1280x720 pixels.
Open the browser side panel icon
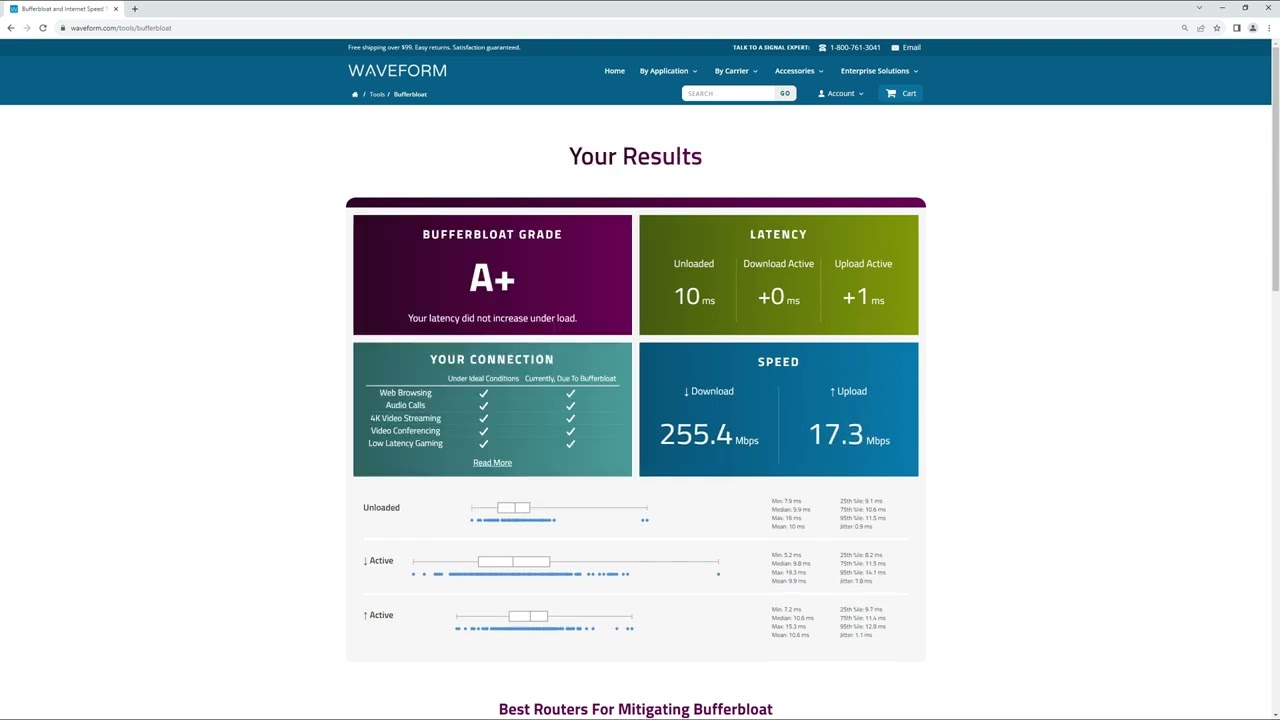point(1236,28)
